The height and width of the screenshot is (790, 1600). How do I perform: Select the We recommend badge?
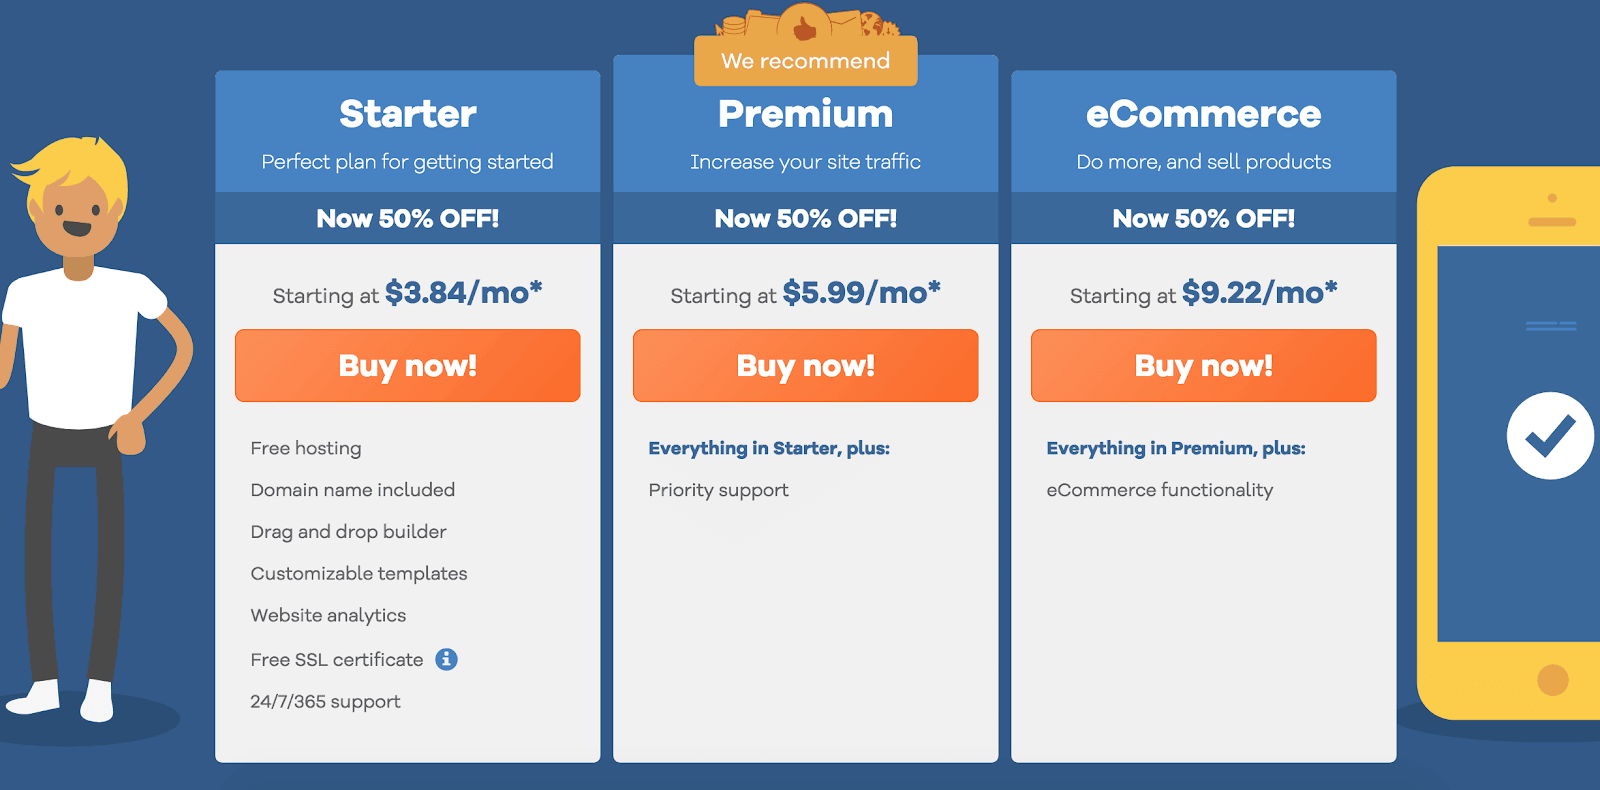pyautogui.click(x=806, y=61)
